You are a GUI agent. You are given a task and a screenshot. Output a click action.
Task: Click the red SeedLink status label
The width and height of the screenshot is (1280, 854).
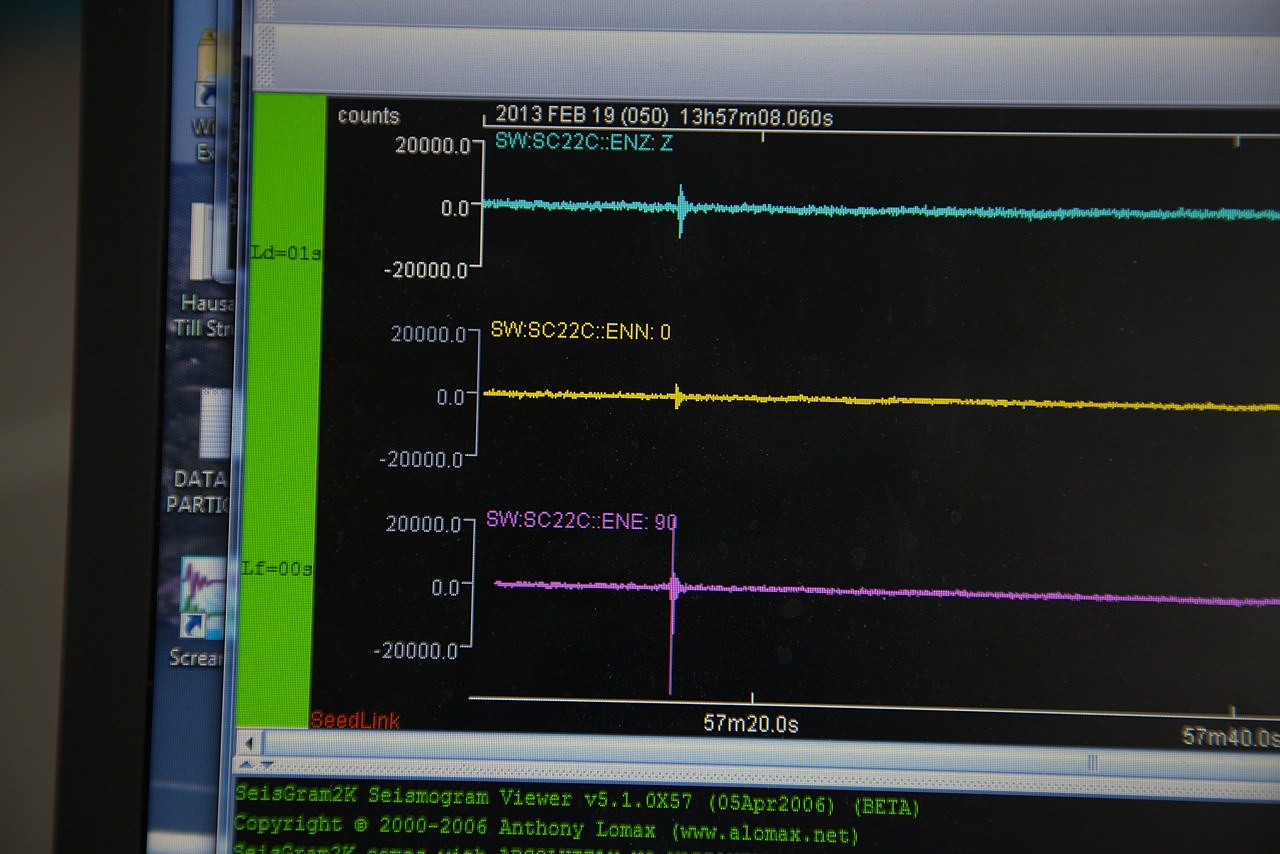(x=355, y=720)
